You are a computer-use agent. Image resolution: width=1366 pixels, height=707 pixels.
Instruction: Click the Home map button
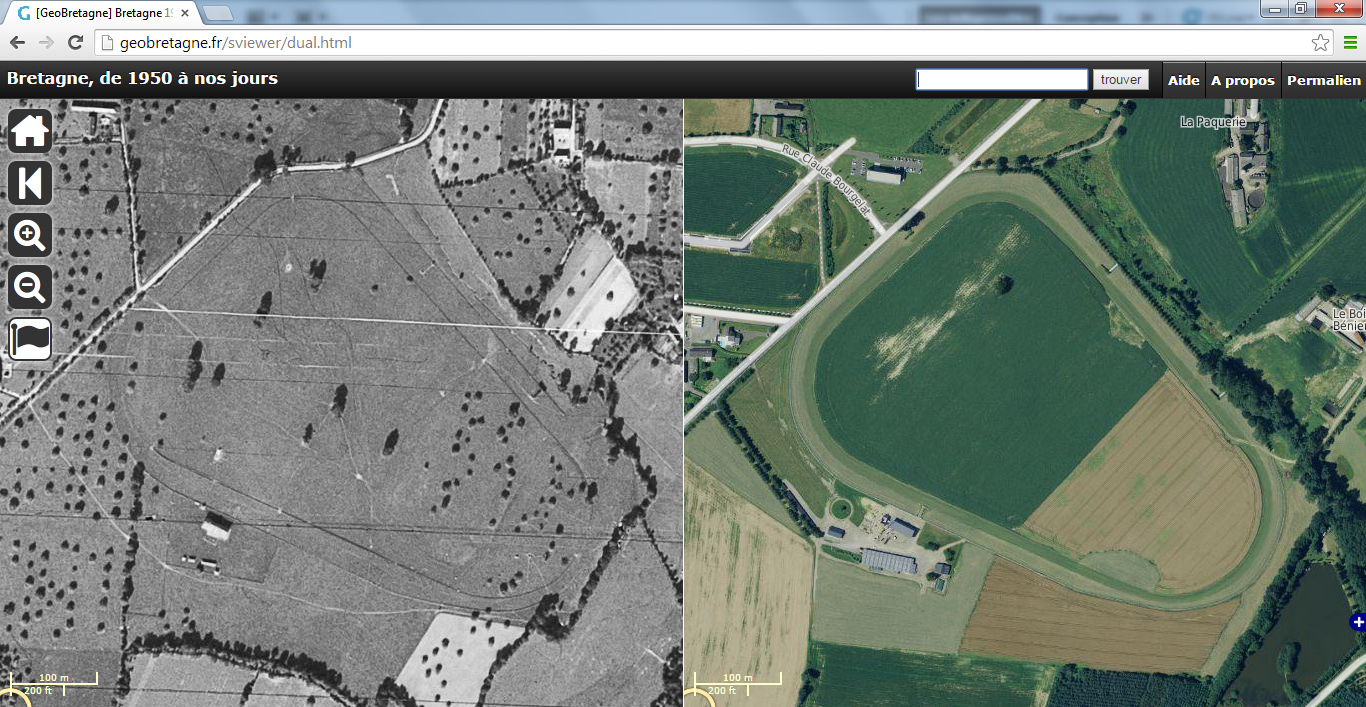click(x=30, y=130)
